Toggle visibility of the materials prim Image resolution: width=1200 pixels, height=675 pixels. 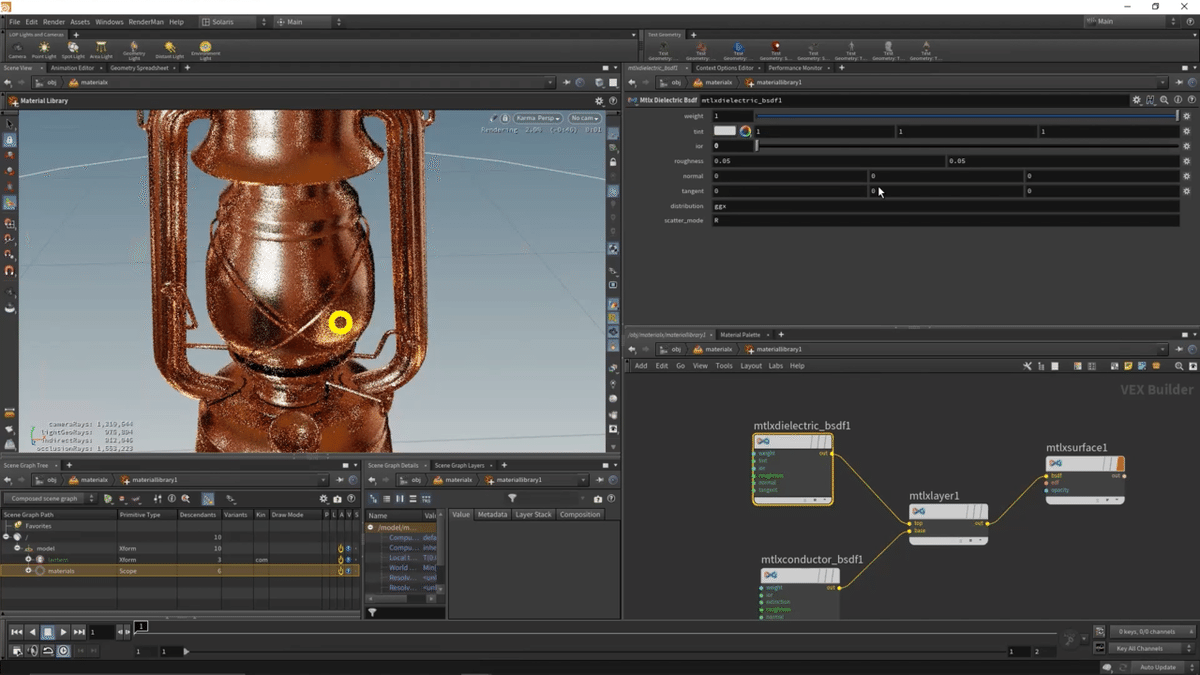click(348, 571)
